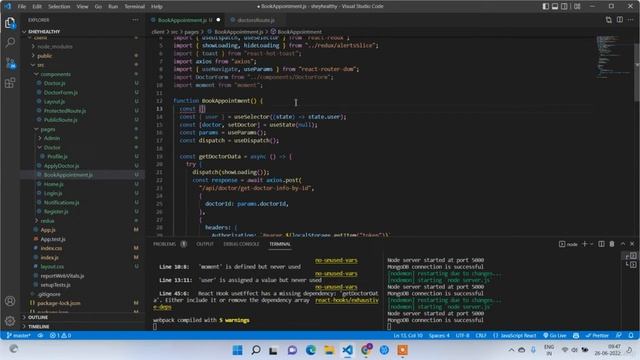The width and height of the screenshot is (640, 360).
Task: Click Spaces: 4 indentation setting
Action: [439, 336]
